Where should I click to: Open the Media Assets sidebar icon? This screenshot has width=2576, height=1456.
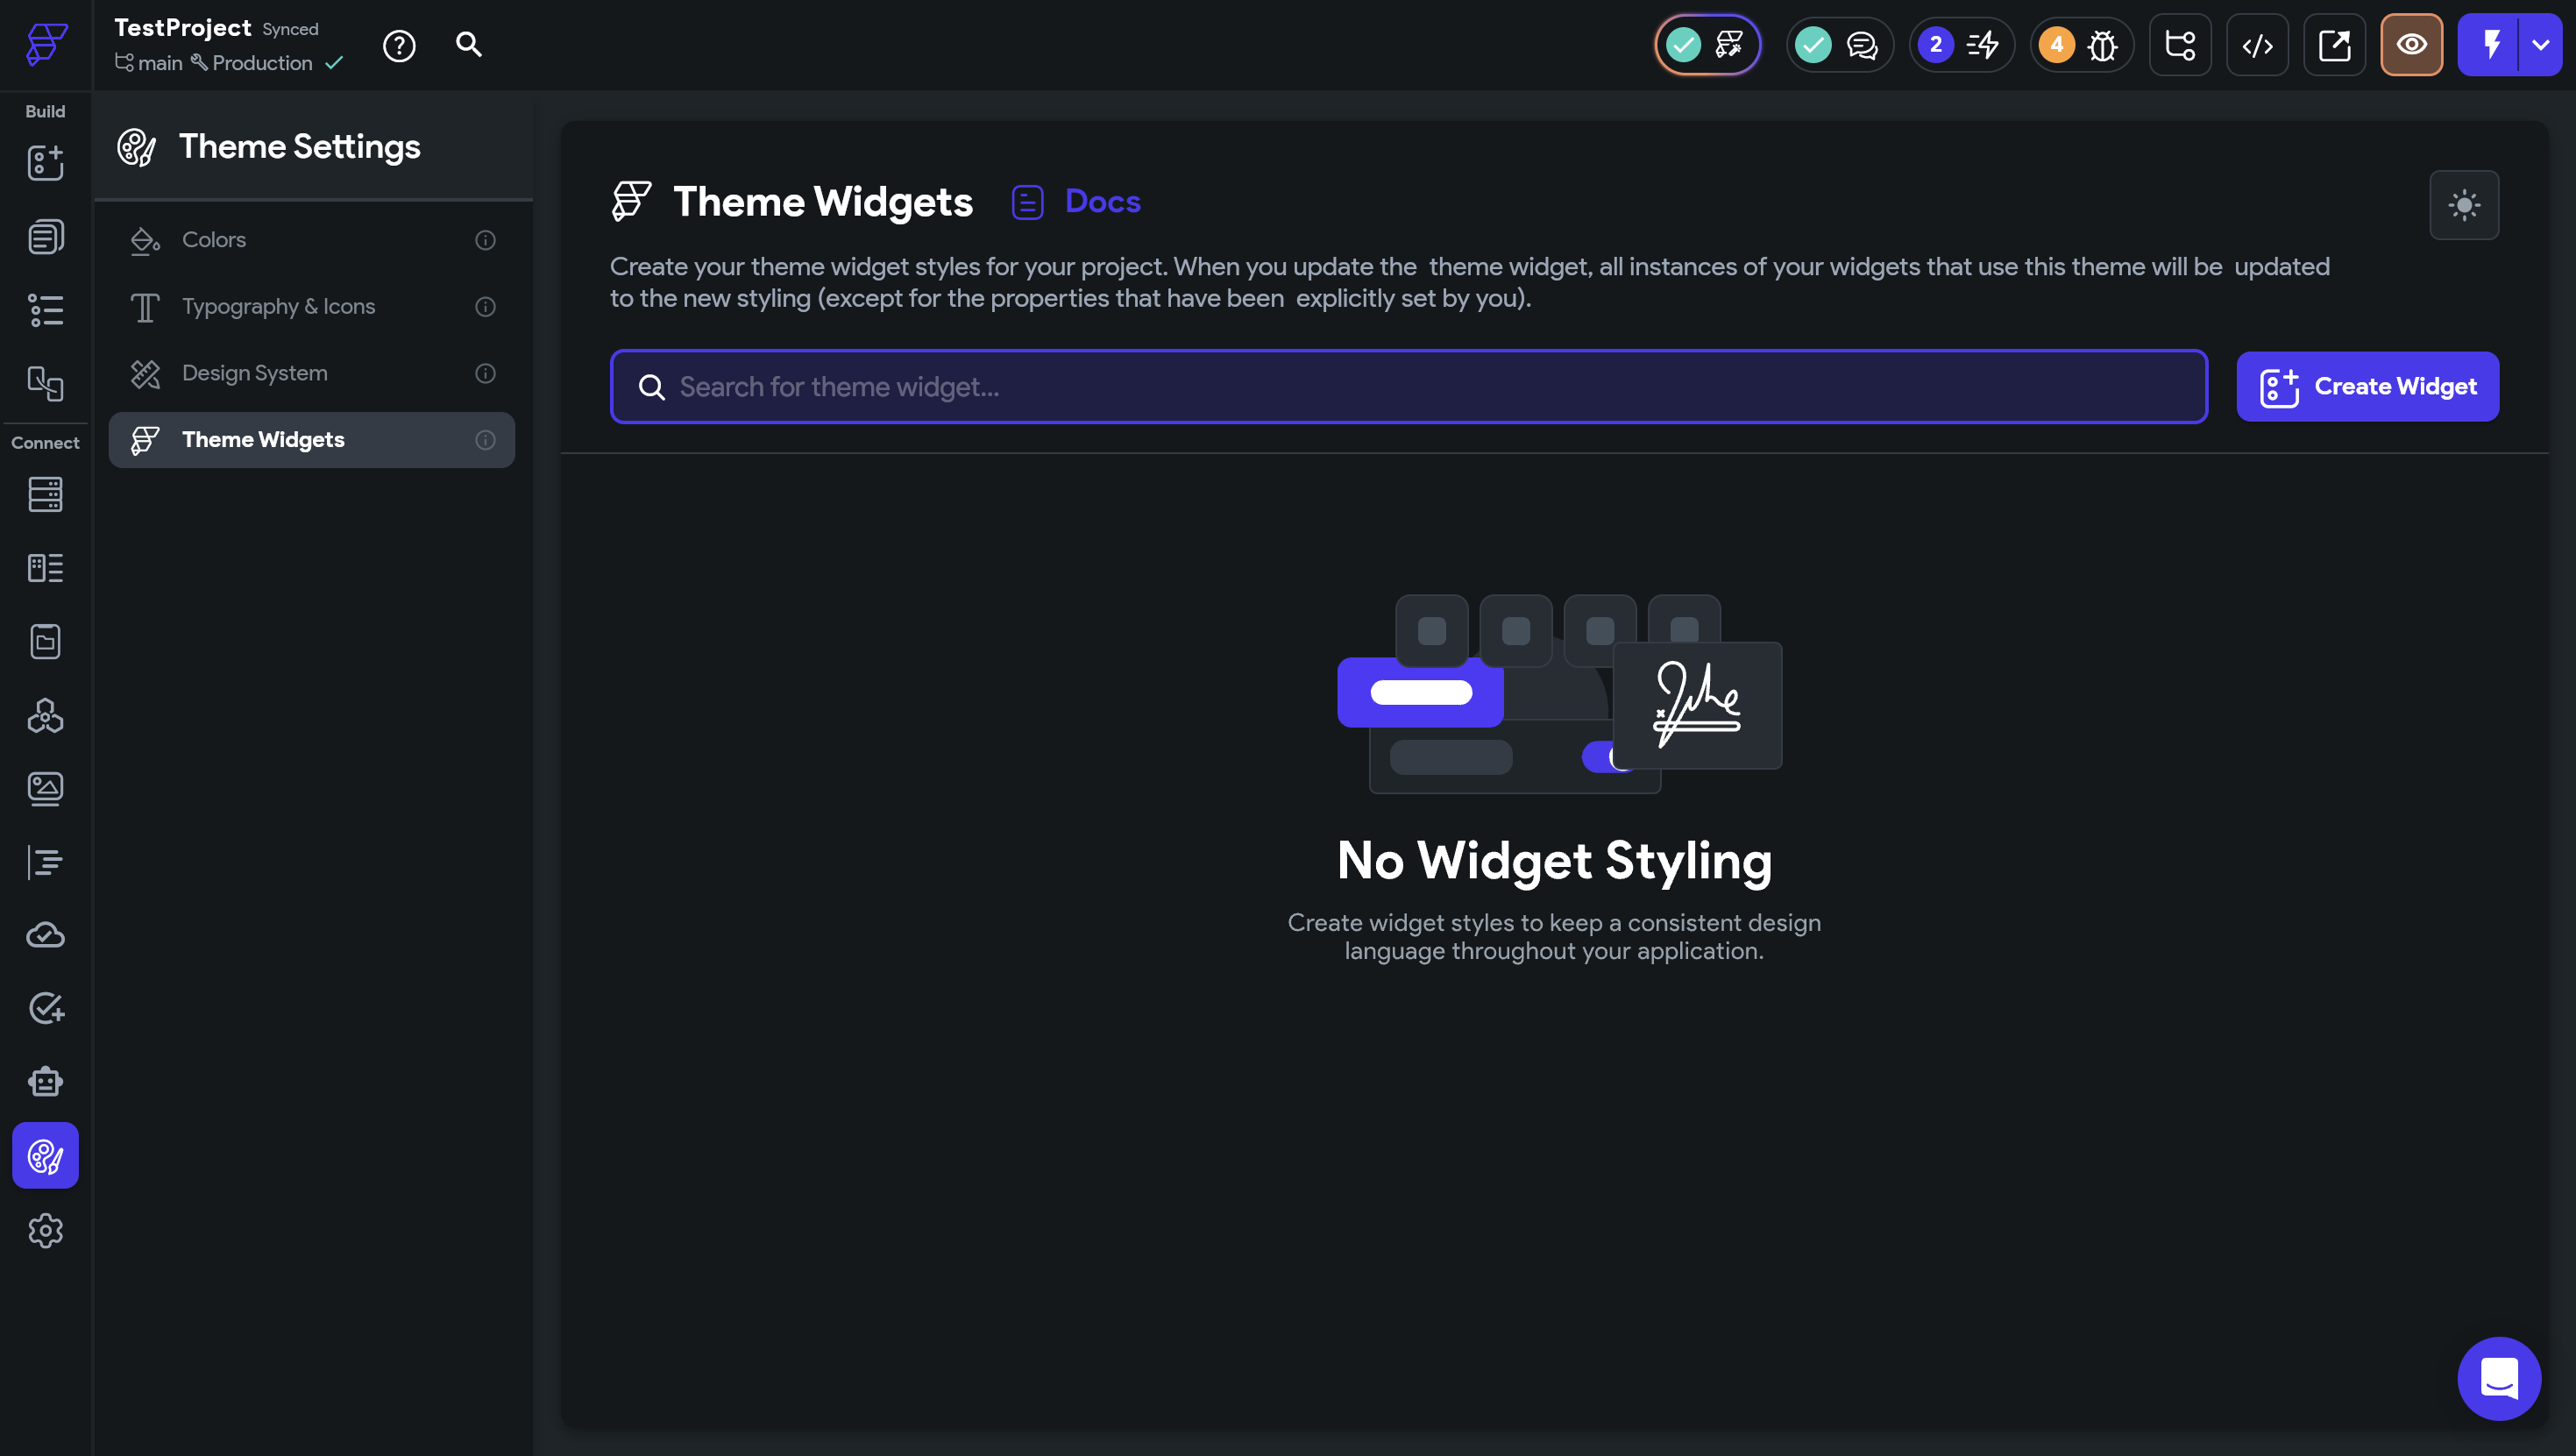coord(45,789)
